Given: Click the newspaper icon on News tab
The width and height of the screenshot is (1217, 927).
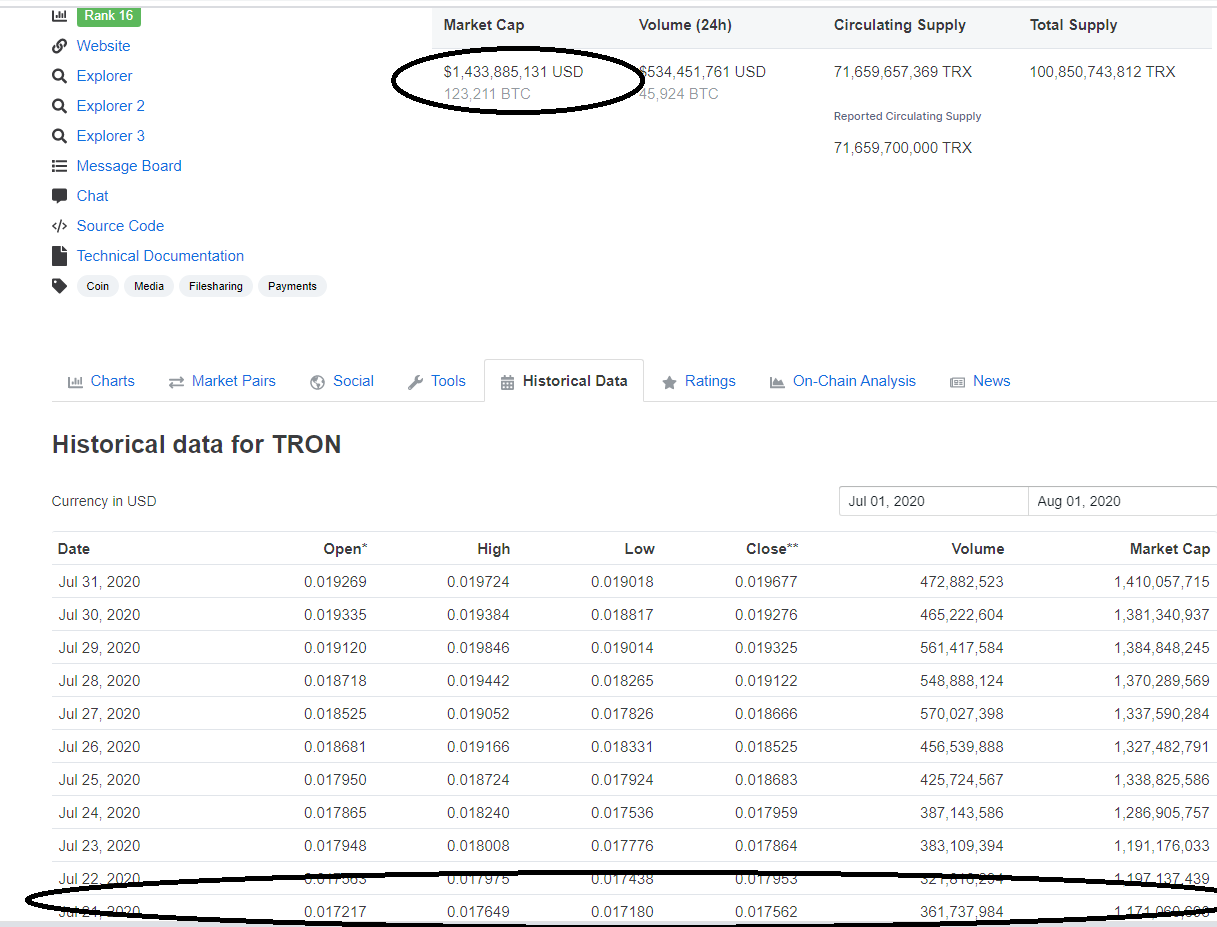Looking at the screenshot, I should [957, 382].
